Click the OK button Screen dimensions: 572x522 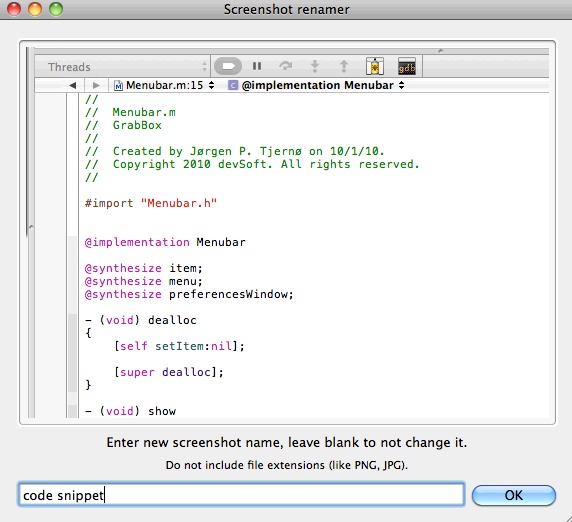click(514, 495)
